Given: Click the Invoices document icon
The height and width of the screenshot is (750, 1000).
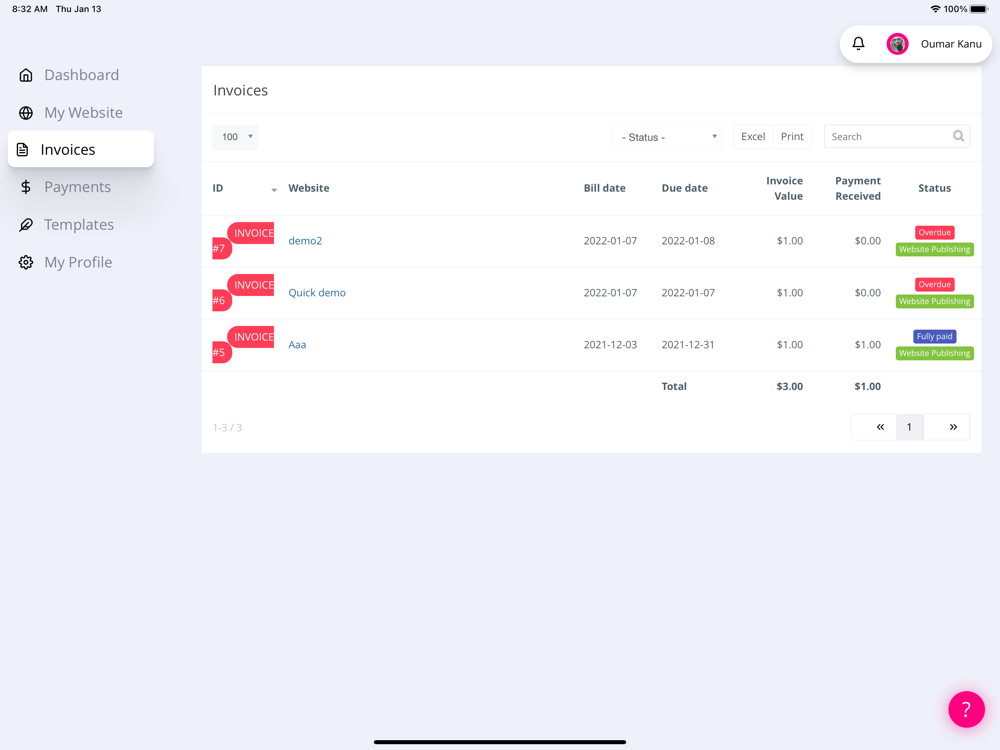Looking at the screenshot, I should (22, 150).
